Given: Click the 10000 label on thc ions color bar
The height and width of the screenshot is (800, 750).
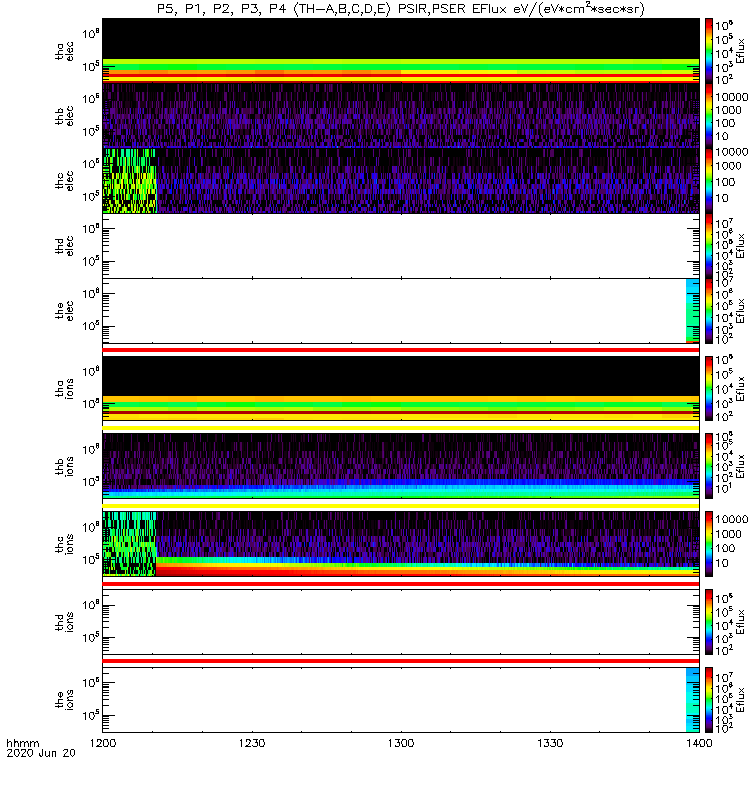Looking at the screenshot, I should click(x=732, y=519).
